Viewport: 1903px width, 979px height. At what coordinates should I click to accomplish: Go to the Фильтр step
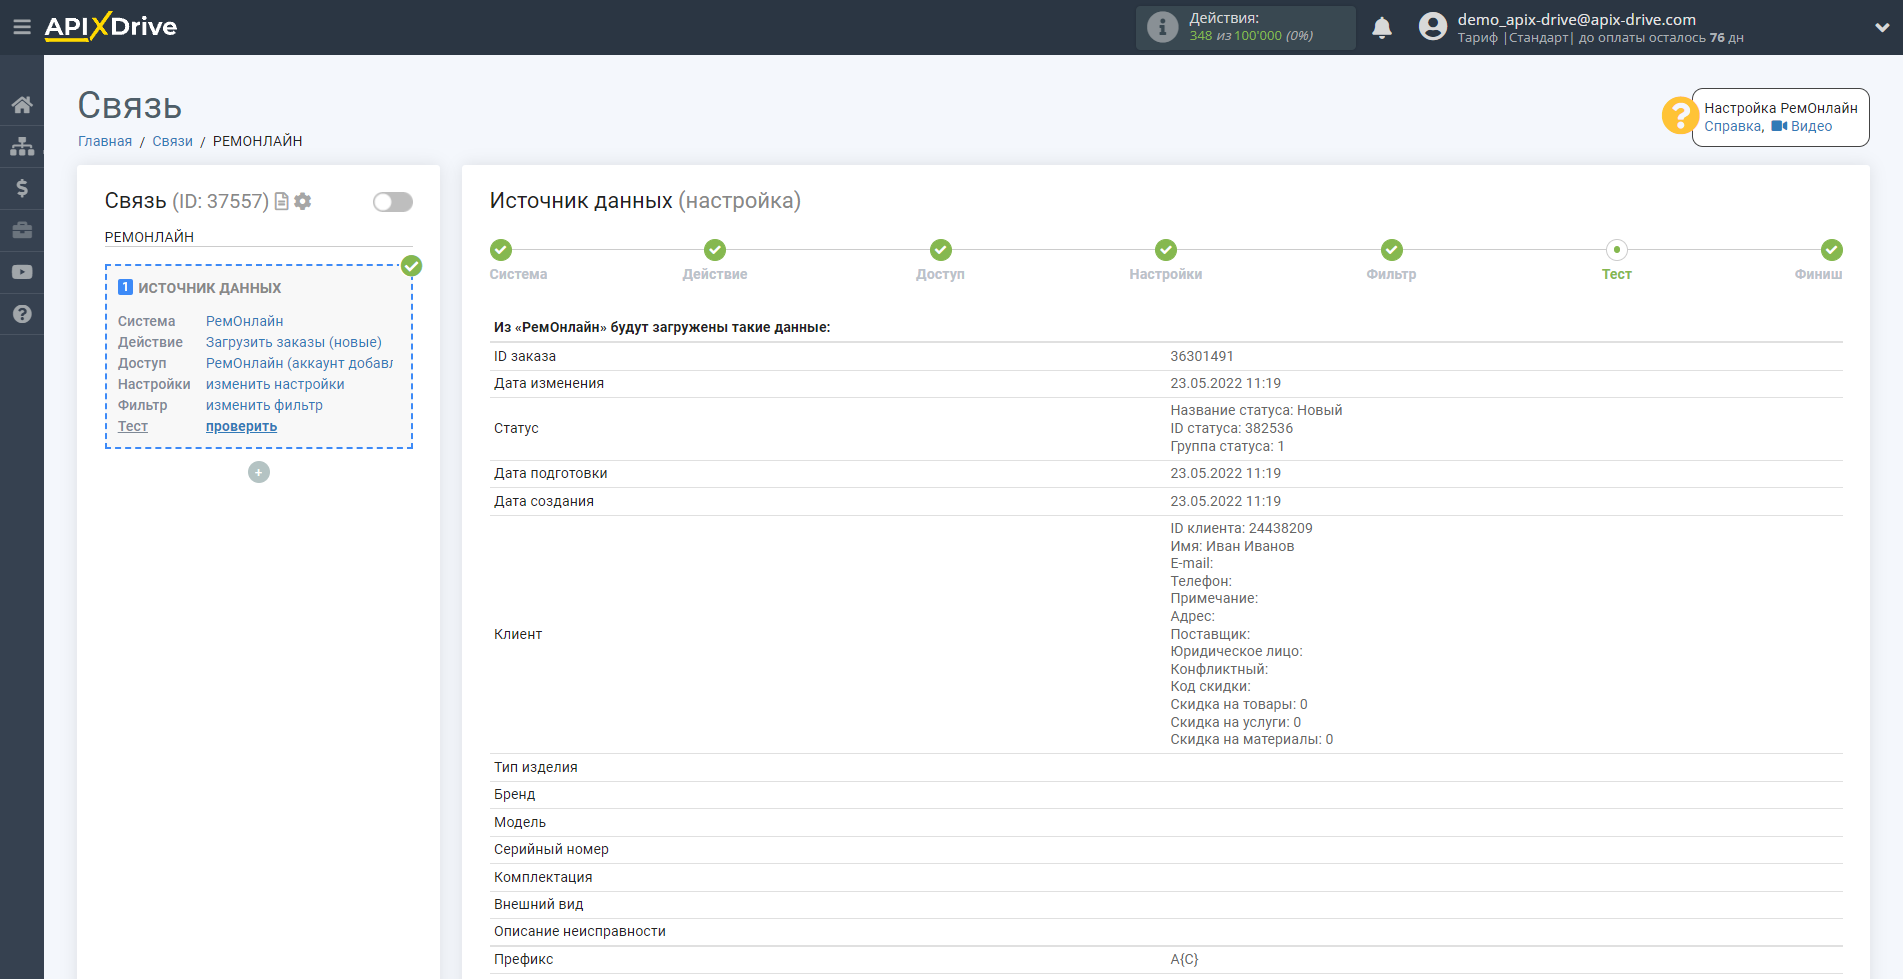tap(1392, 250)
